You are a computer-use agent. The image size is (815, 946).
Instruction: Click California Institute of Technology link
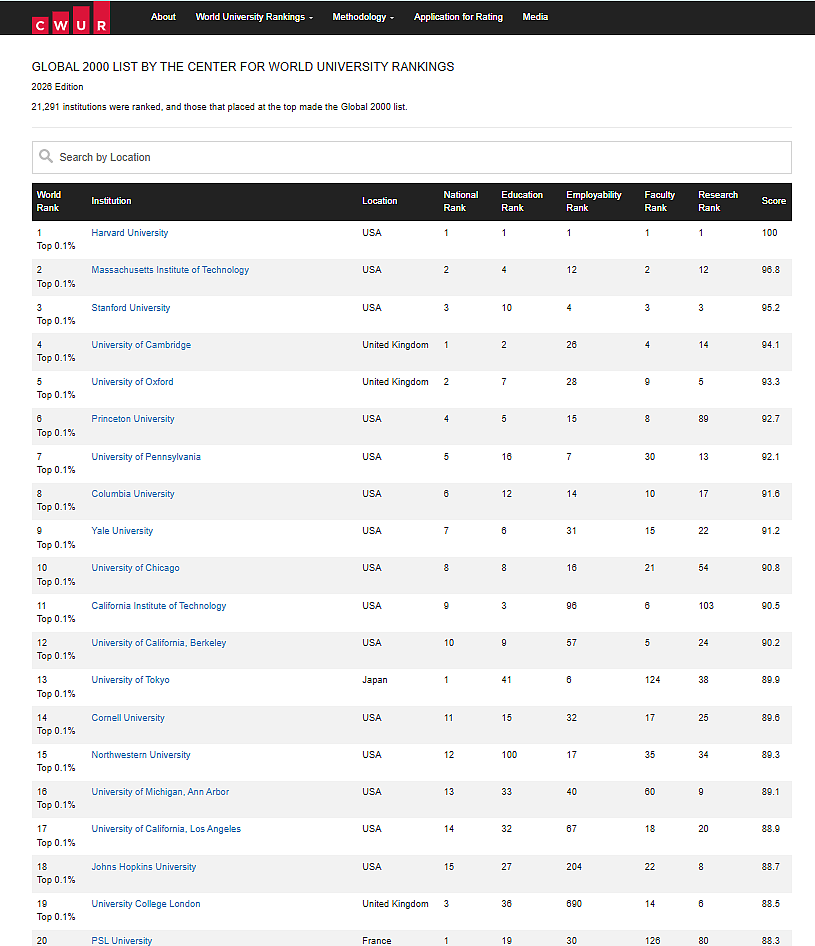point(159,606)
